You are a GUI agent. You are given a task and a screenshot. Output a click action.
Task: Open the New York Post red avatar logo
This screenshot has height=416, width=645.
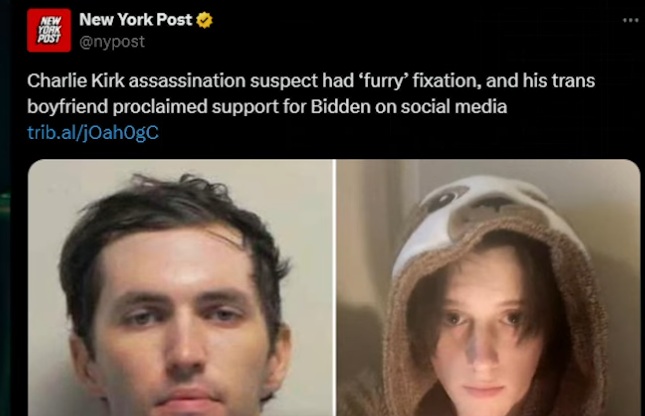[x=49, y=30]
